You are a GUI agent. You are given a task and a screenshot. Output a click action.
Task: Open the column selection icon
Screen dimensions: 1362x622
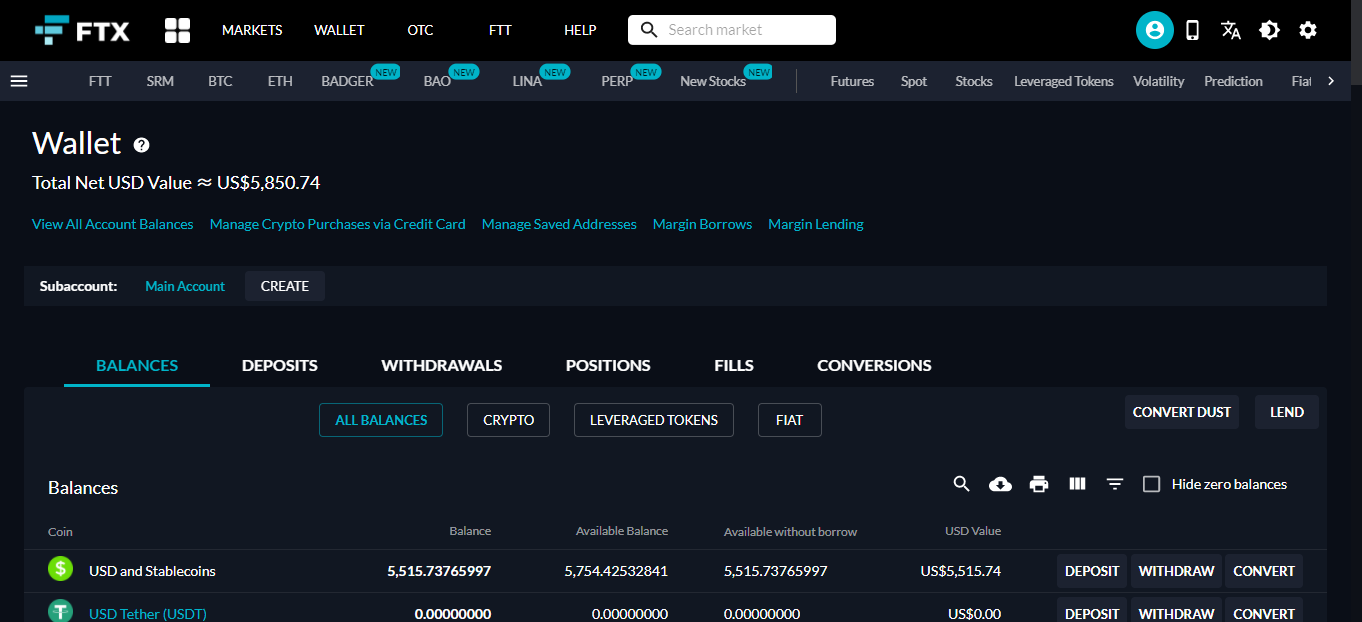[x=1077, y=484]
